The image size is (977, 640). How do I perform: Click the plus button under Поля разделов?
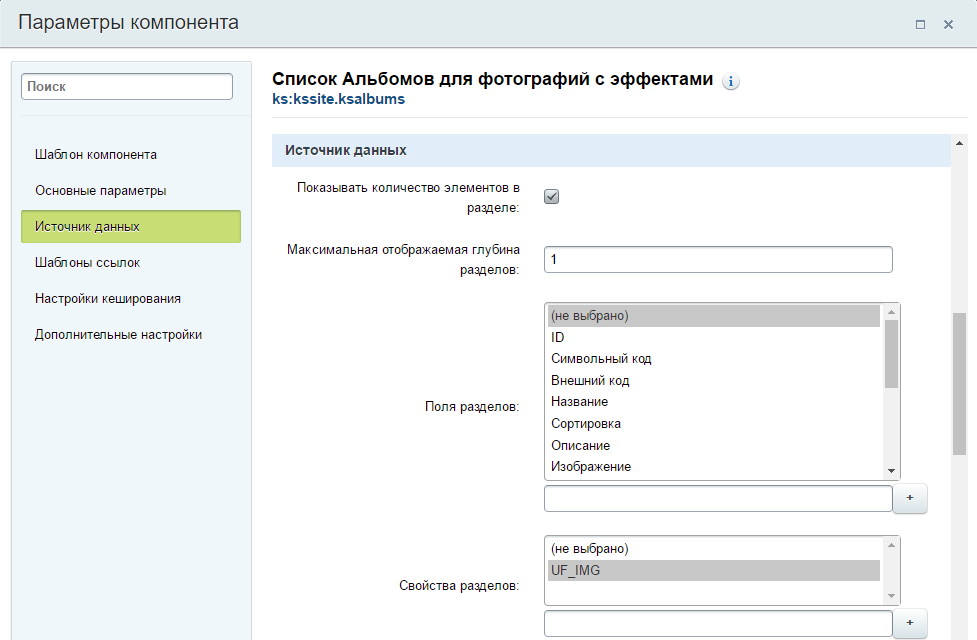909,498
